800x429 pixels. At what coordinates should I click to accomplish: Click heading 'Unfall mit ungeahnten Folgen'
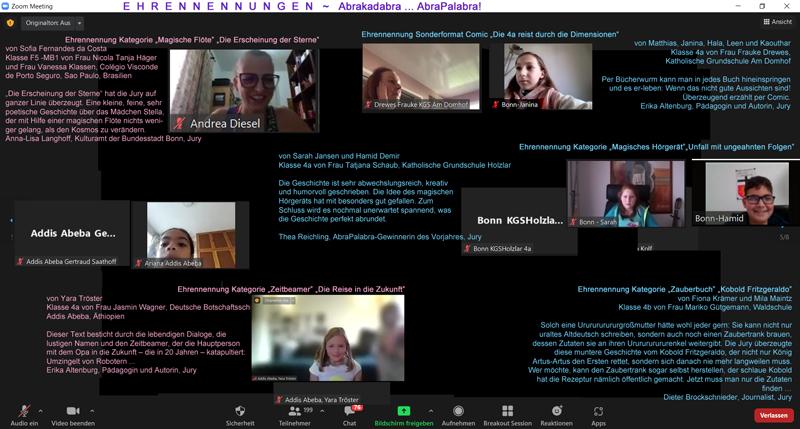coord(739,147)
